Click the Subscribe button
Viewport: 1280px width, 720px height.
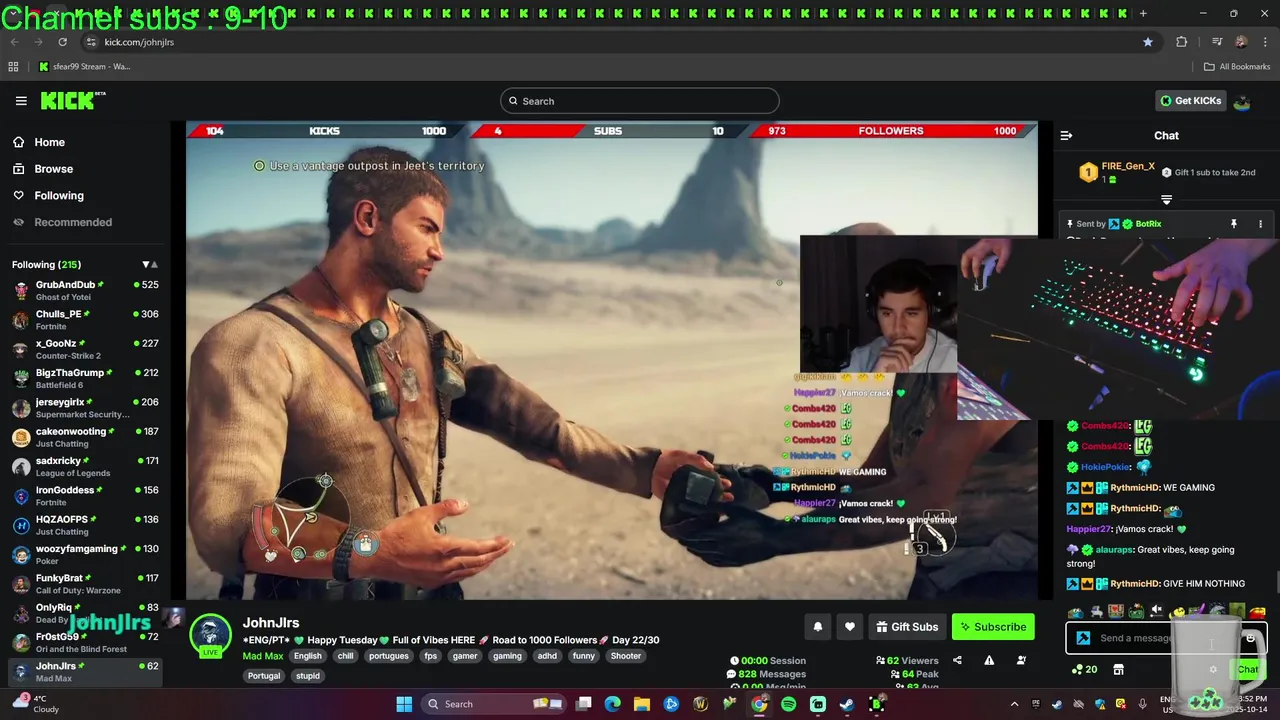pos(993,627)
